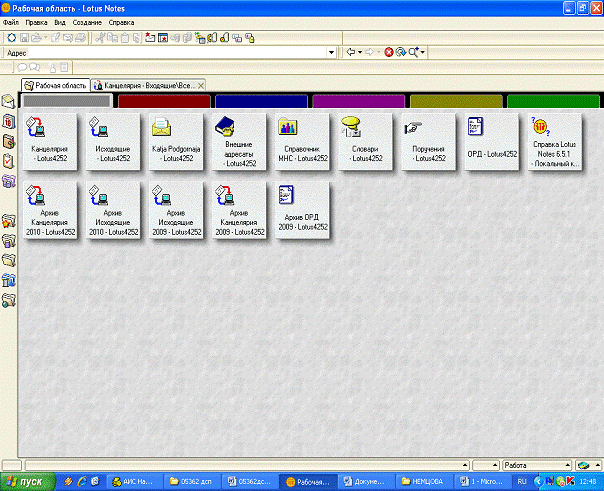This screenshot has height=491, width=604.
Task: Open Справка Lotus Notes 6.5.1 help database
Action: point(547,140)
